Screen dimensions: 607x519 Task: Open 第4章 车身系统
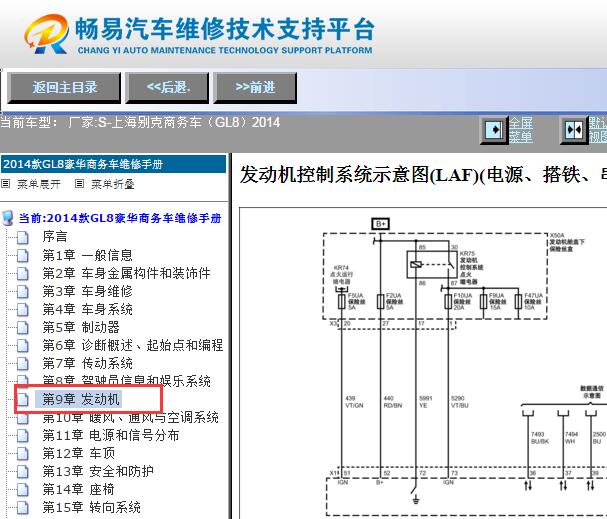pyautogui.click(x=87, y=309)
